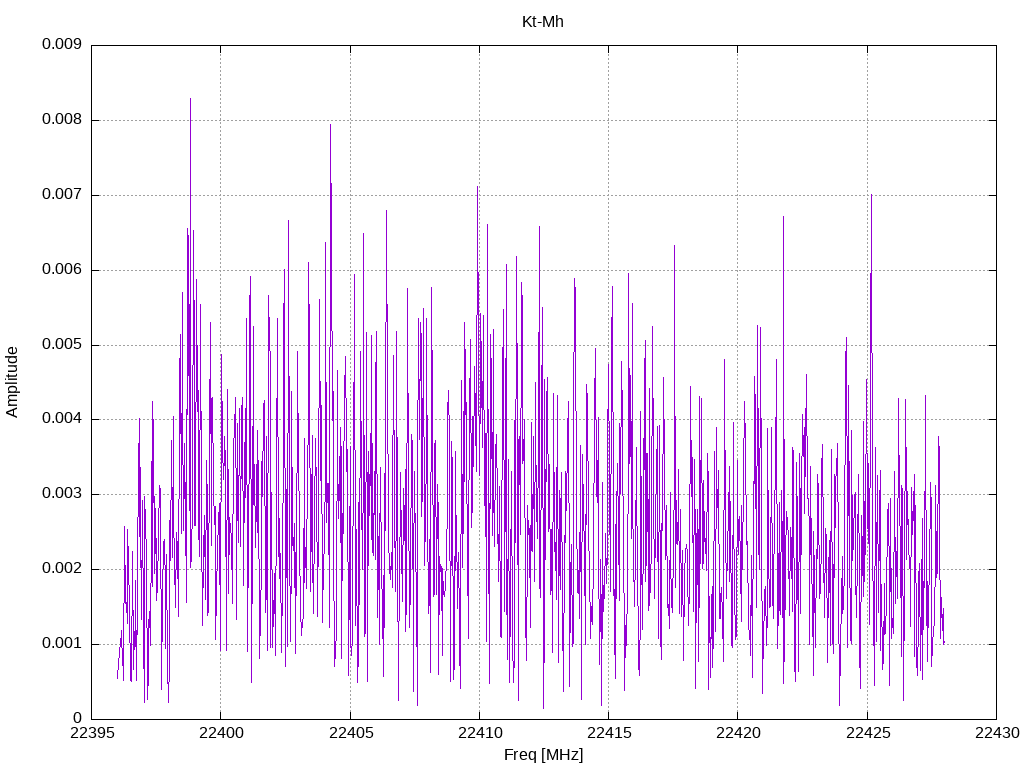Click the x-axis tick label 22405

click(x=351, y=733)
